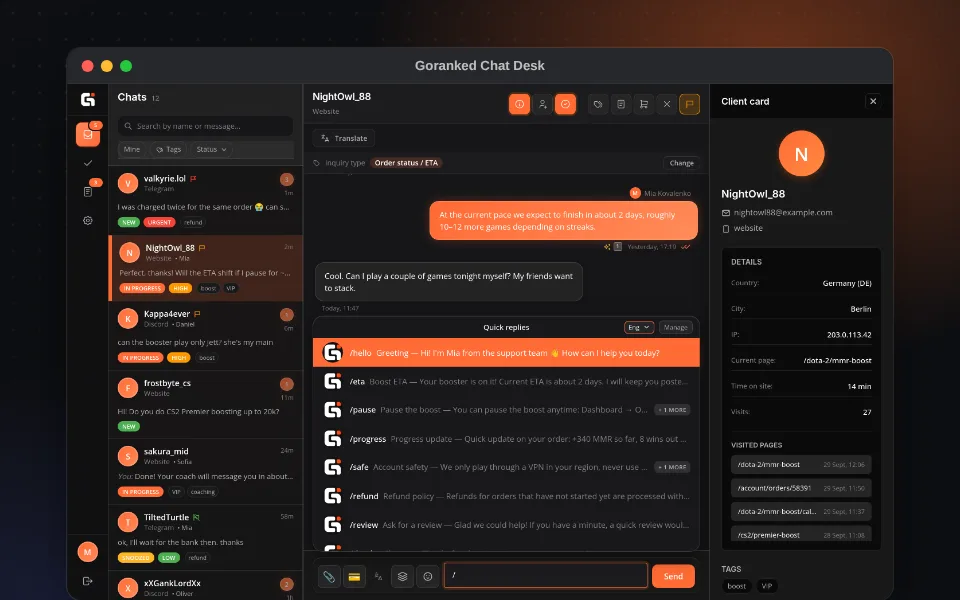Click the assign agent person icon
The height and width of the screenshot is (600, 960).
(x=542, y=104)
